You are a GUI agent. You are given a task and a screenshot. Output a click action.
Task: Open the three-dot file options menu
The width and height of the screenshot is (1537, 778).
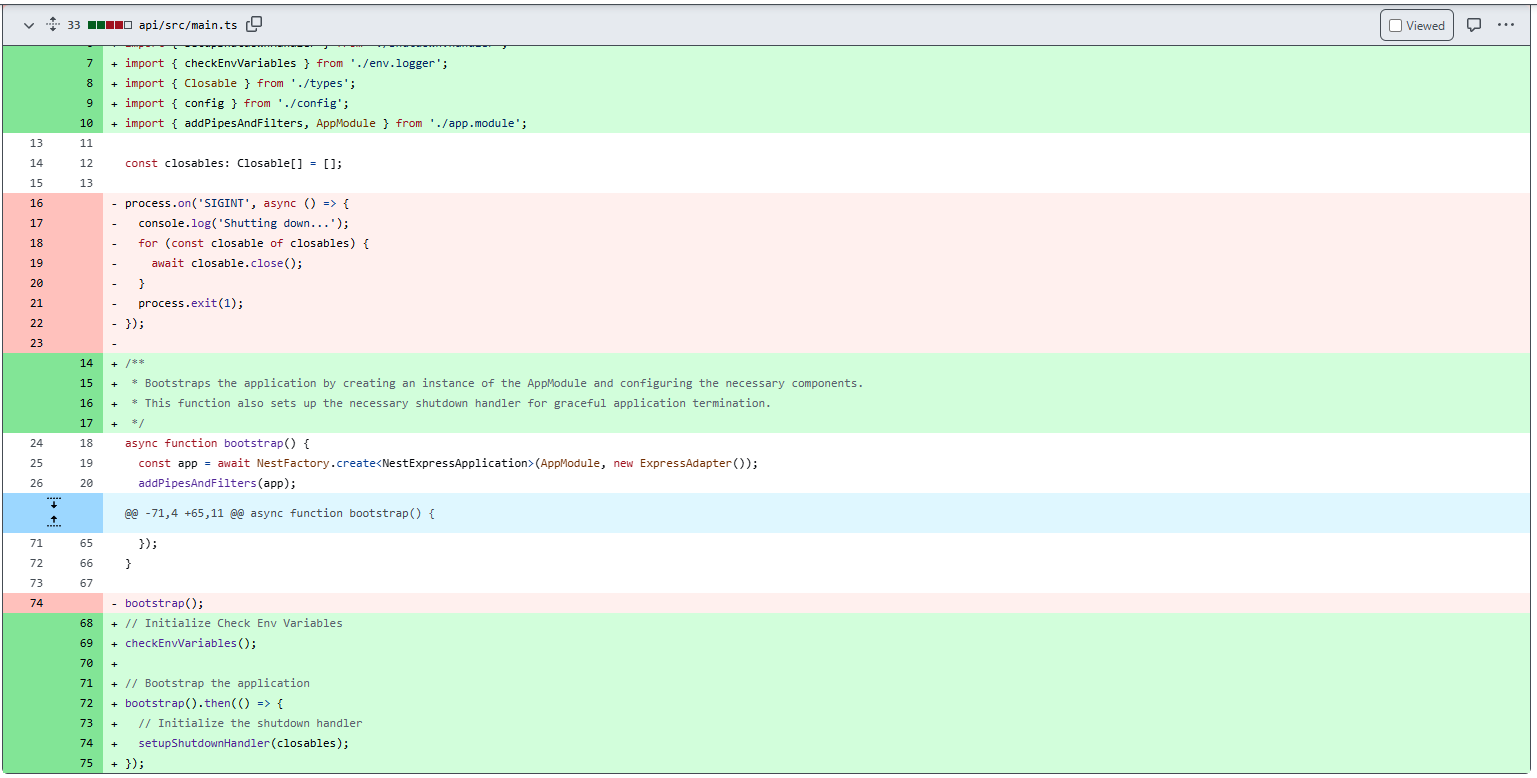tap(1506, 25)
